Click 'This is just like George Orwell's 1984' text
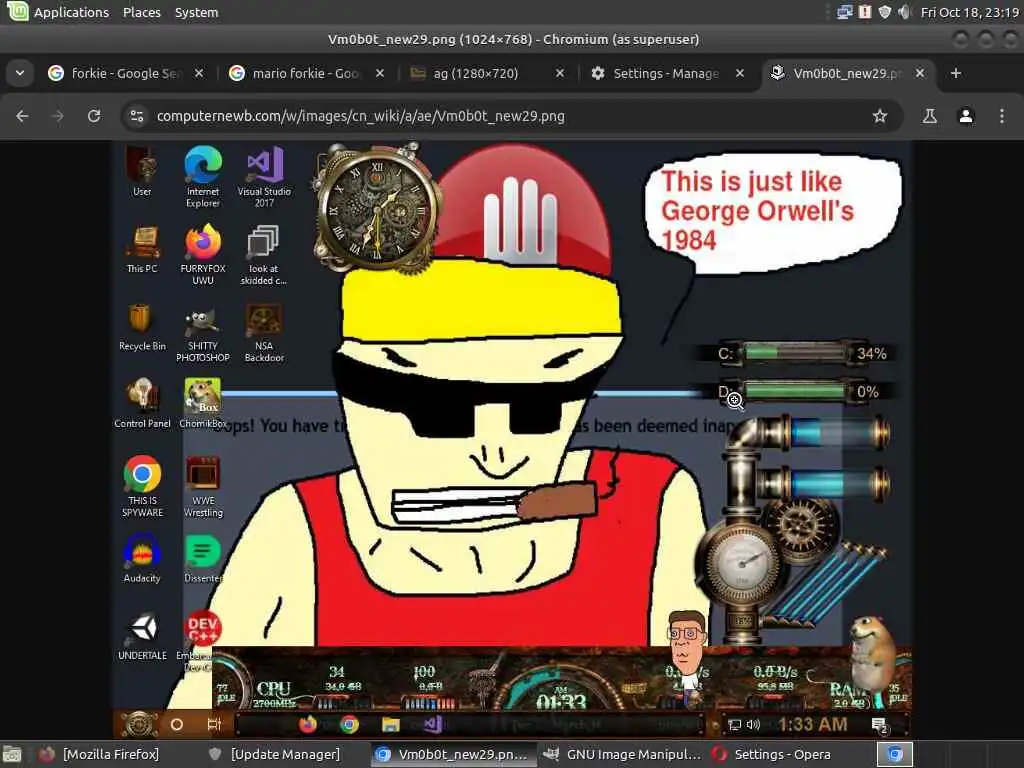Image resolution: width=1024 pixels, height=768 pixels. tap(757, 210)
